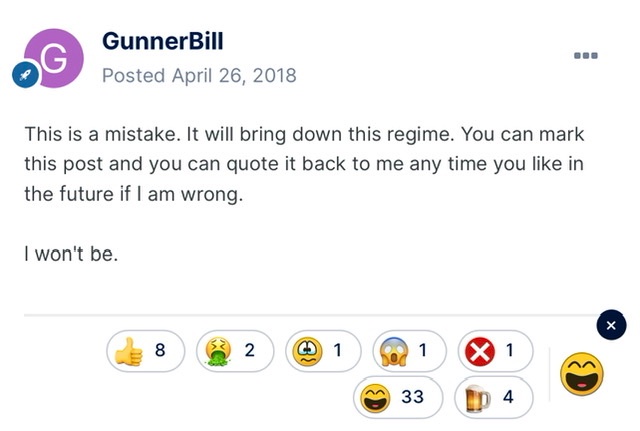
Task: Remove your reaction with the dark X button
Action: coord(611,325)
